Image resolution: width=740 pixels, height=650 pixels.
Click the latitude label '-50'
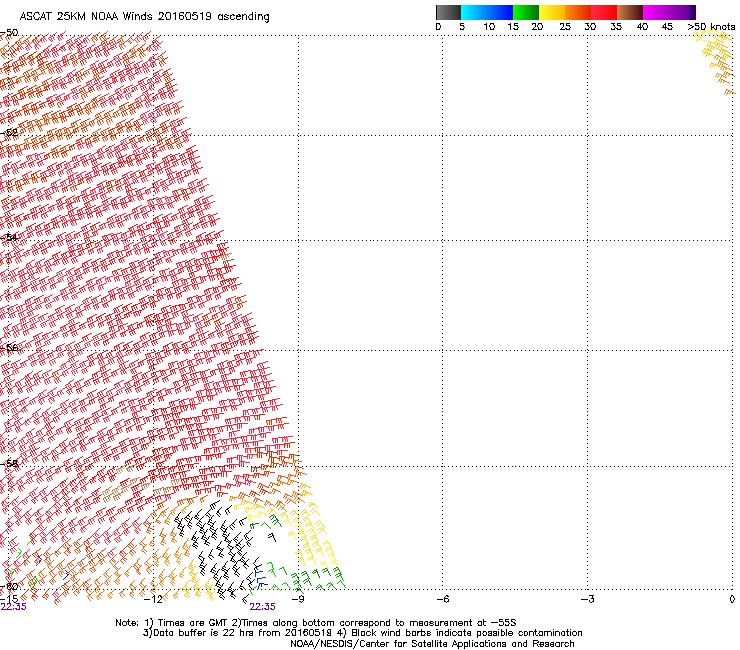point(9,33)
